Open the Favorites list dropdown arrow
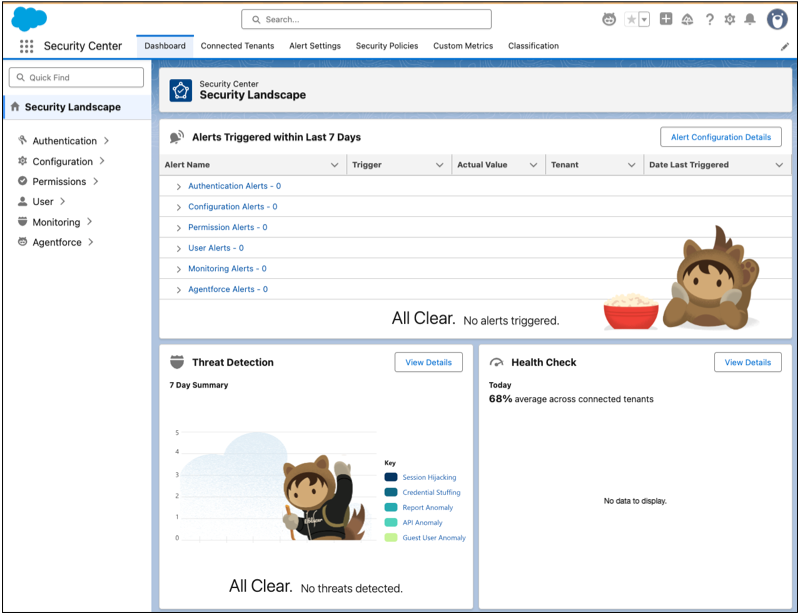The height and width of the screenshot is (615, 800). pyautogui.click(x=644, y=19)
